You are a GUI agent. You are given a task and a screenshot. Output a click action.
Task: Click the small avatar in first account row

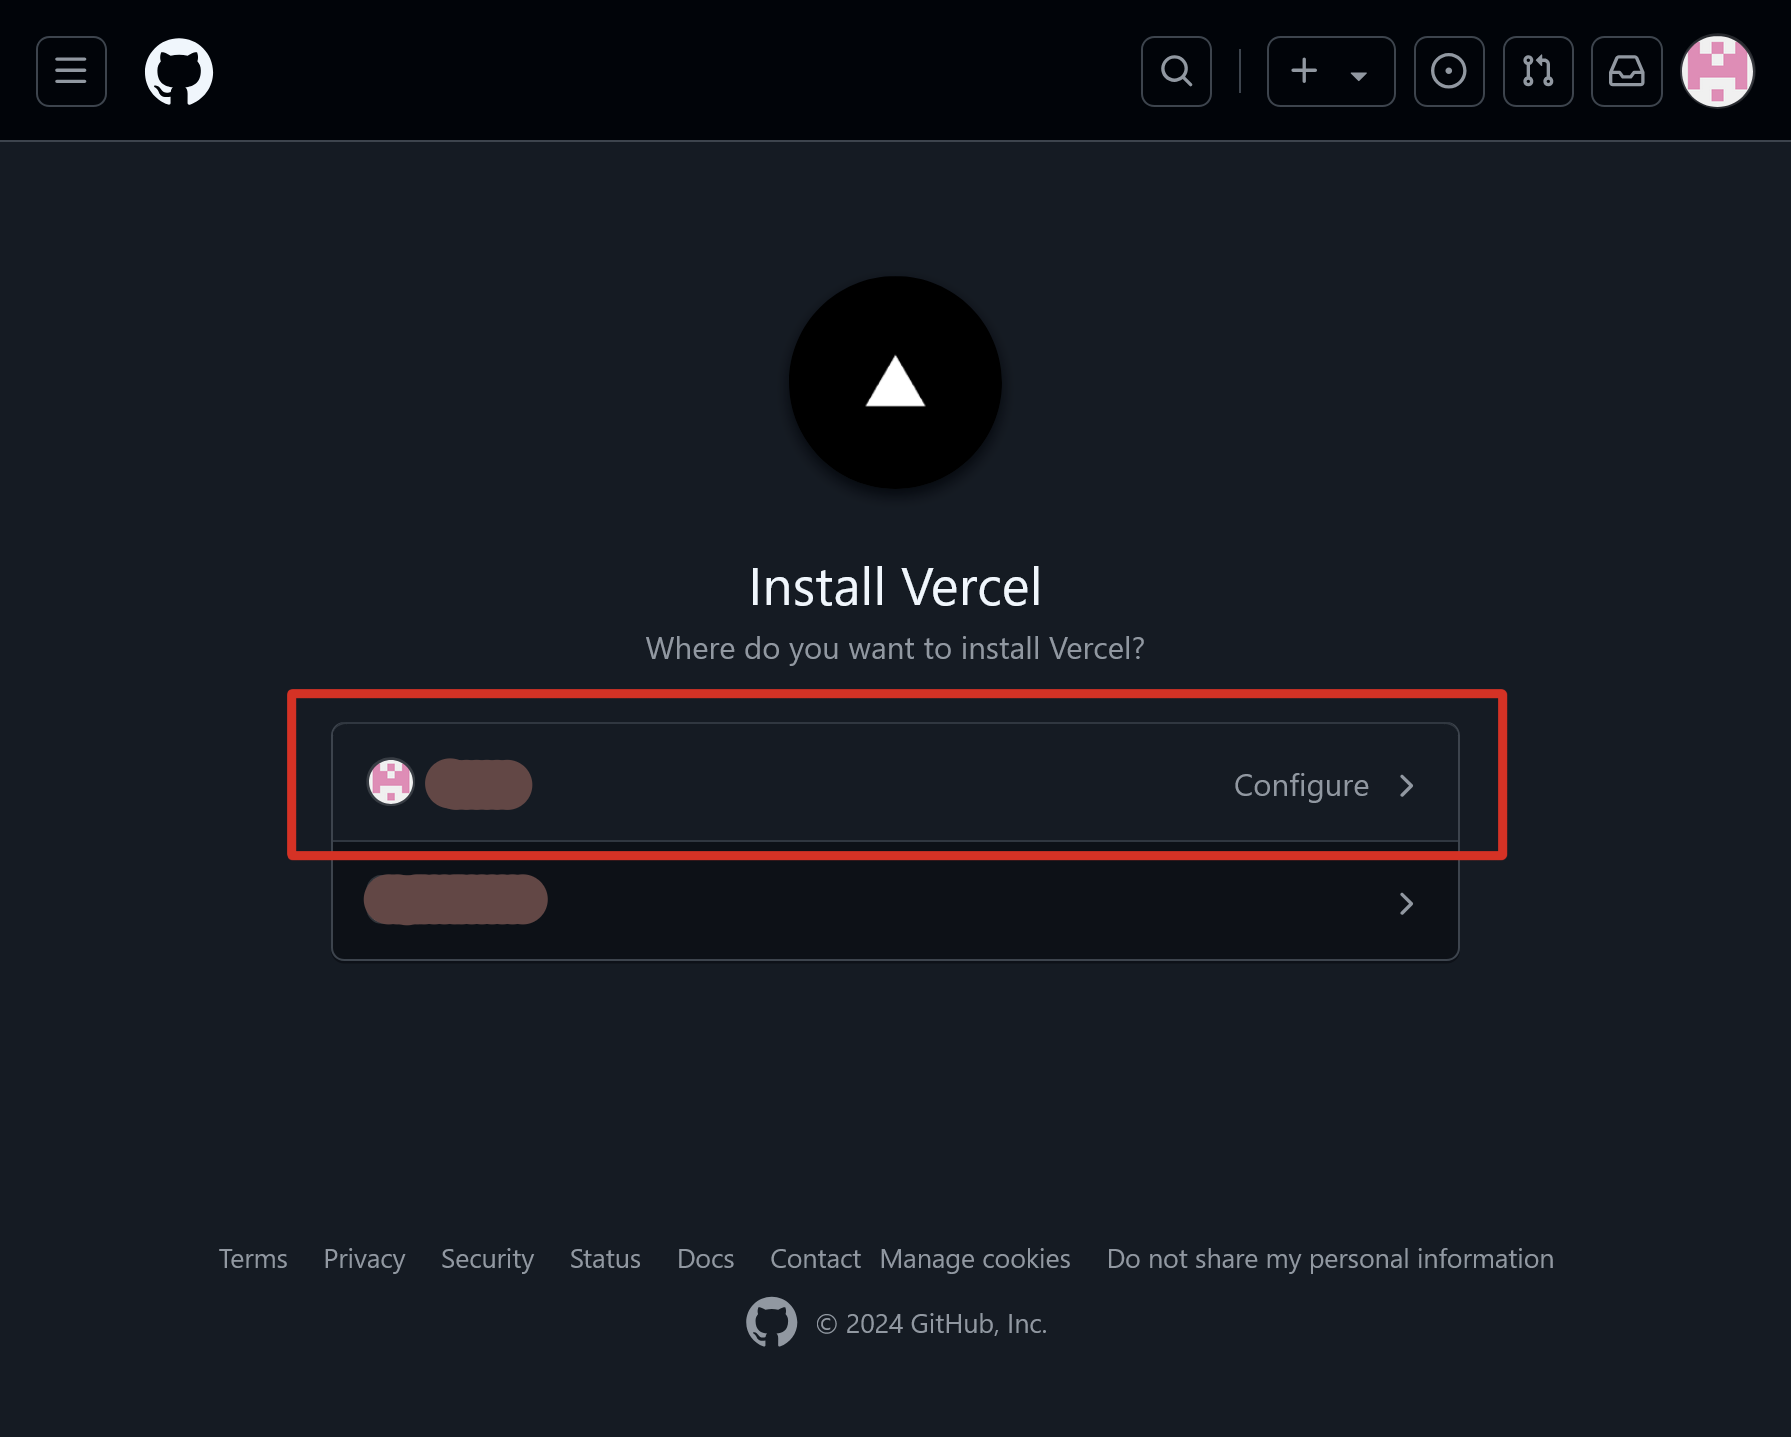[x=391, y=782]
